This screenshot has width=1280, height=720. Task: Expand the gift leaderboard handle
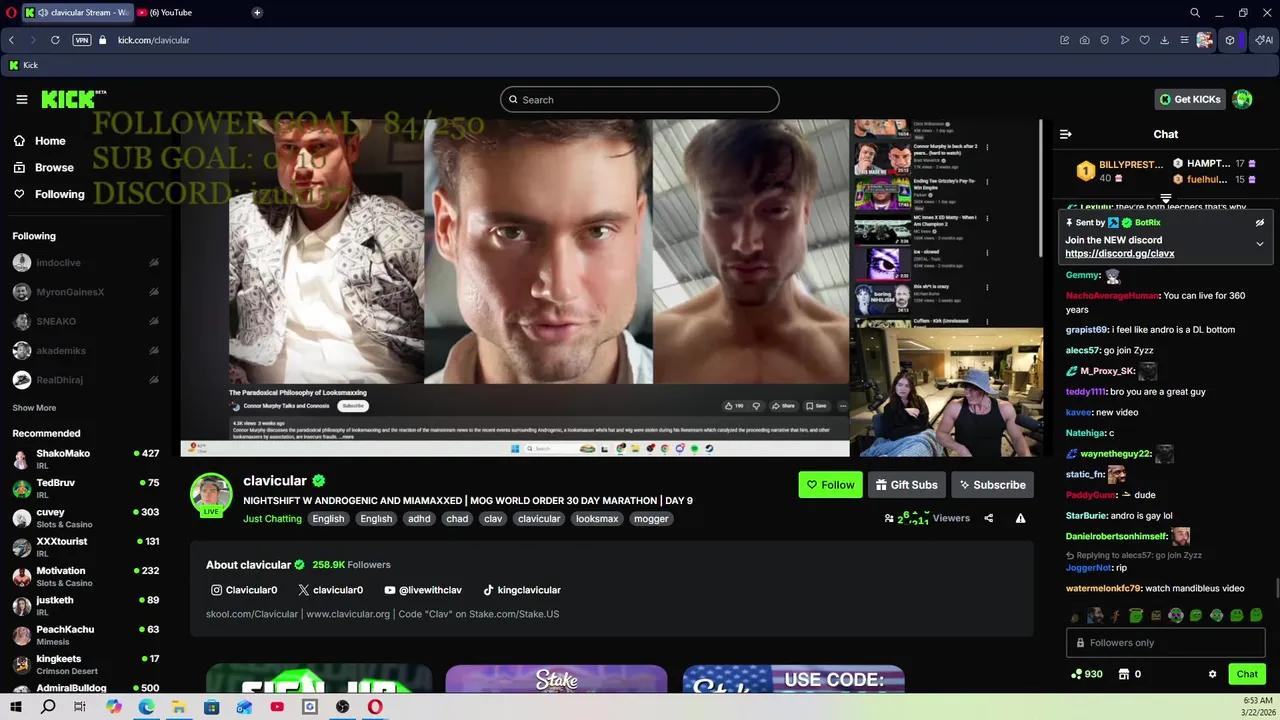click(1166, 198)
